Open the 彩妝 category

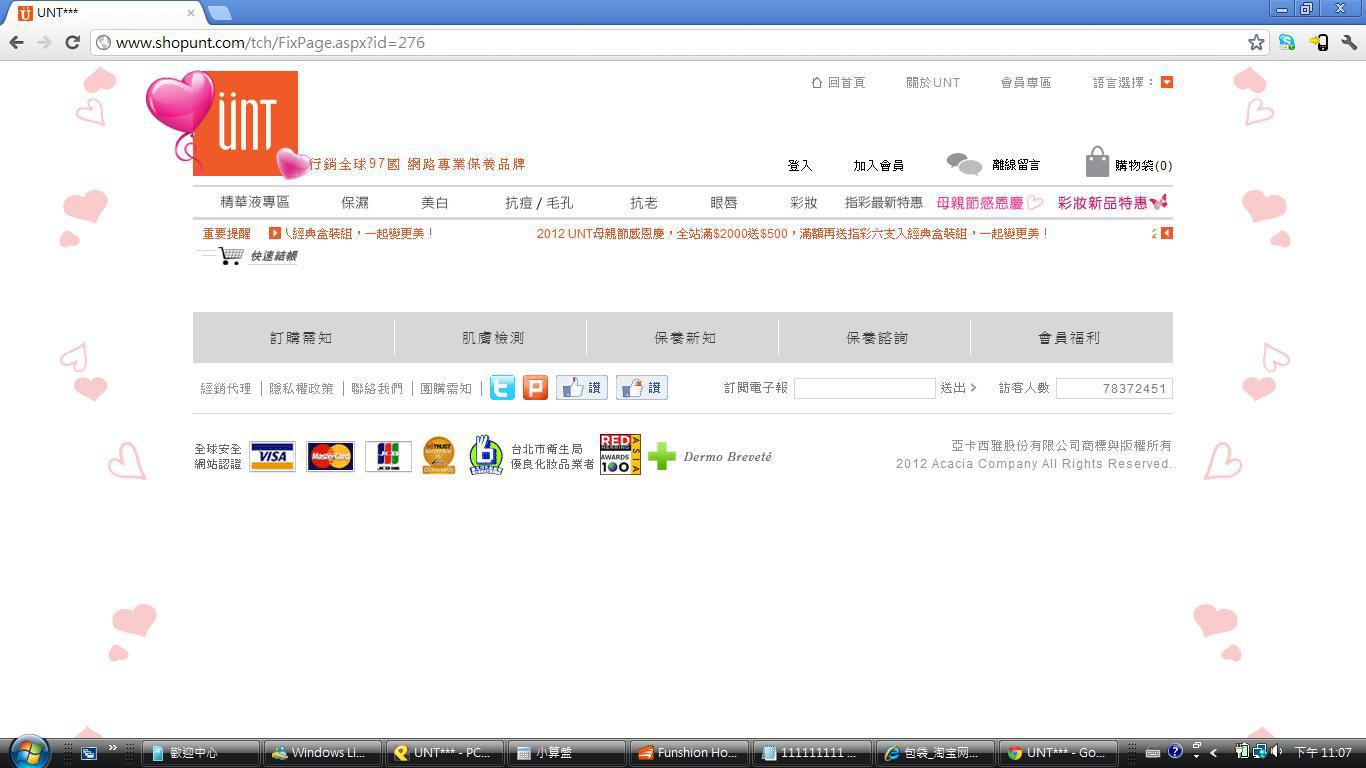tap(804, 202)
